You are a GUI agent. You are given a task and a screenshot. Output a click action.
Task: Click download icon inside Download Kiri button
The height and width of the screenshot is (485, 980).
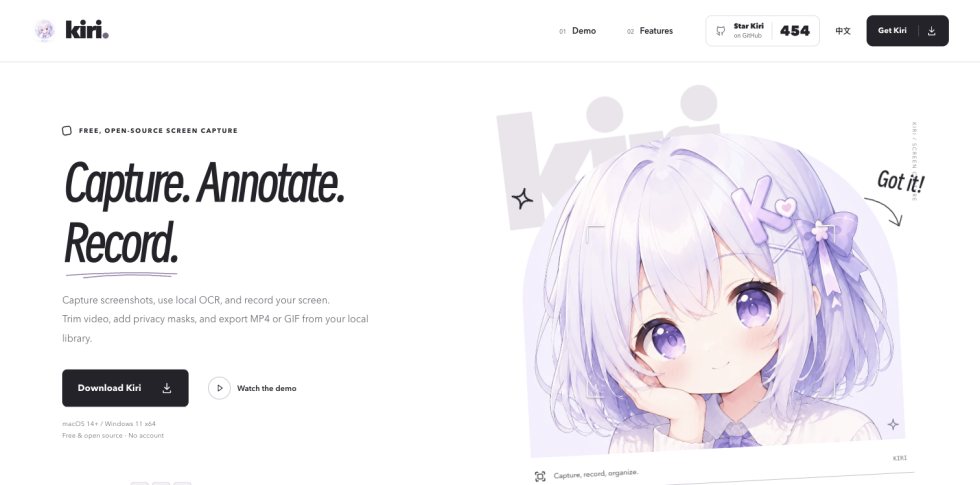tap(167, 388)
